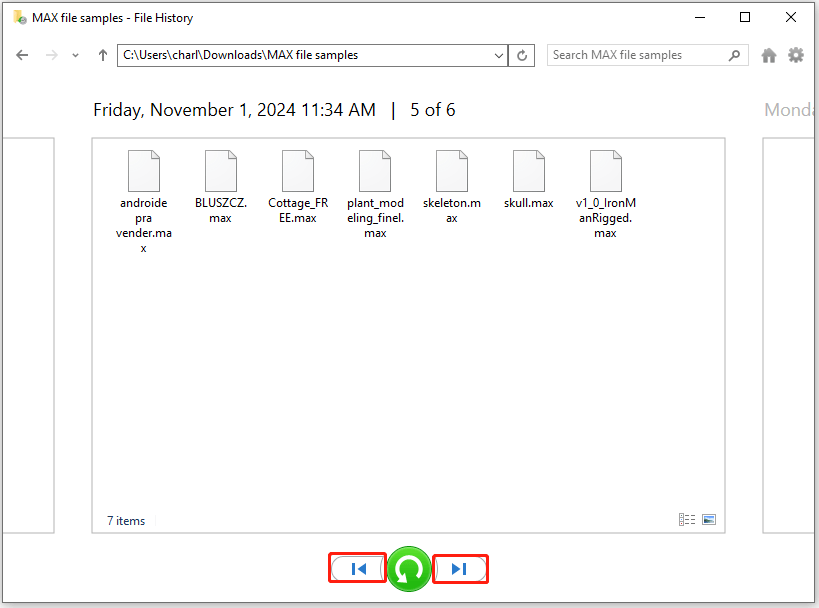Expand the address bar history dropdown

(x=499, y=55)
